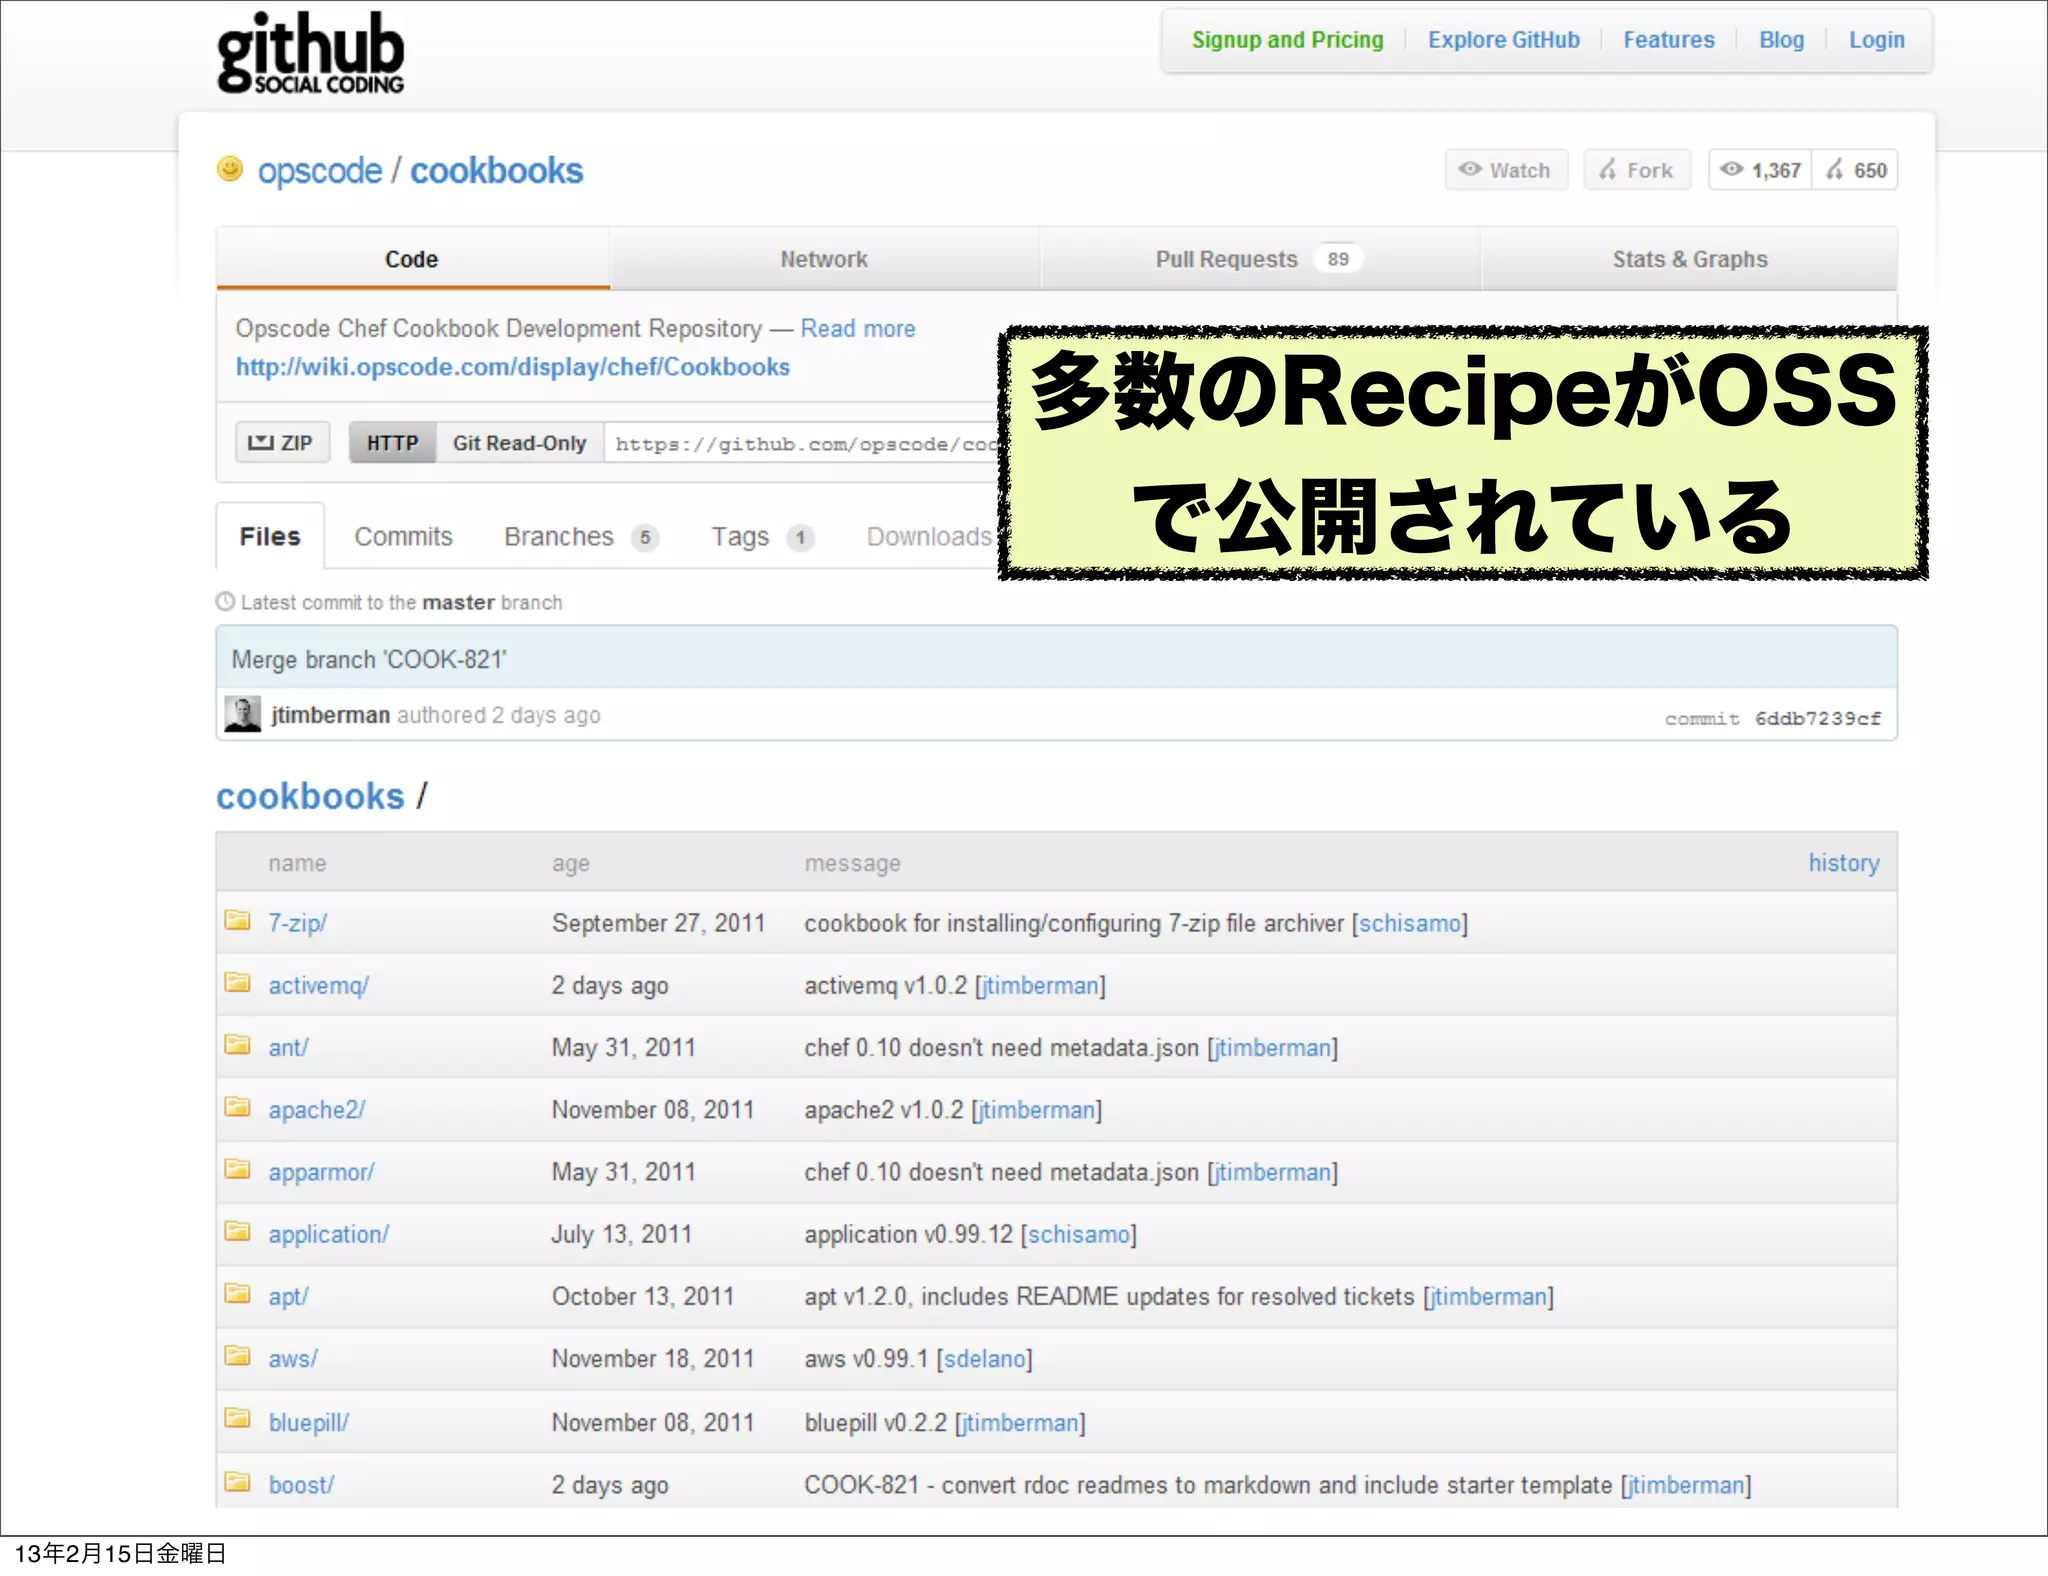
Task: Click jtimberman author name in commit box
Action: tap(330, 715)
